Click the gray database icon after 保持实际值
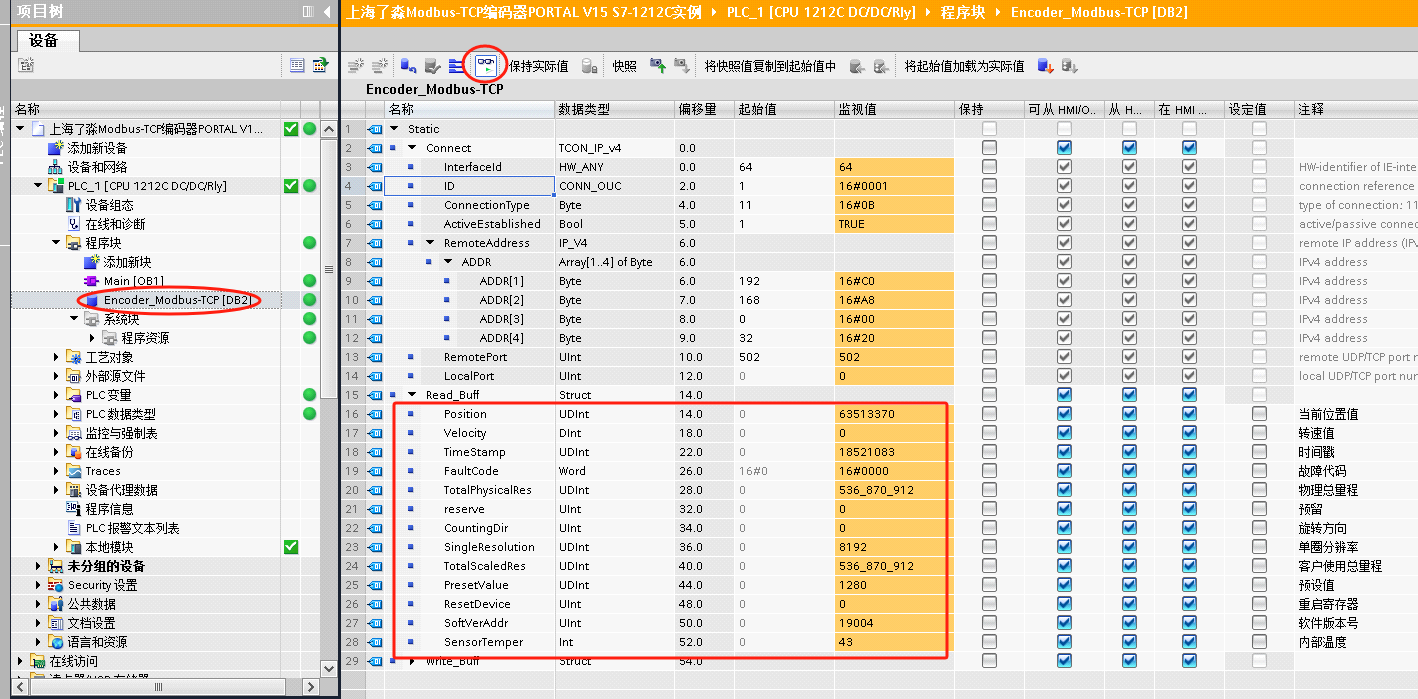Image resolution: width=1418 pixels, height=699 pixels. tap(590, 66)
